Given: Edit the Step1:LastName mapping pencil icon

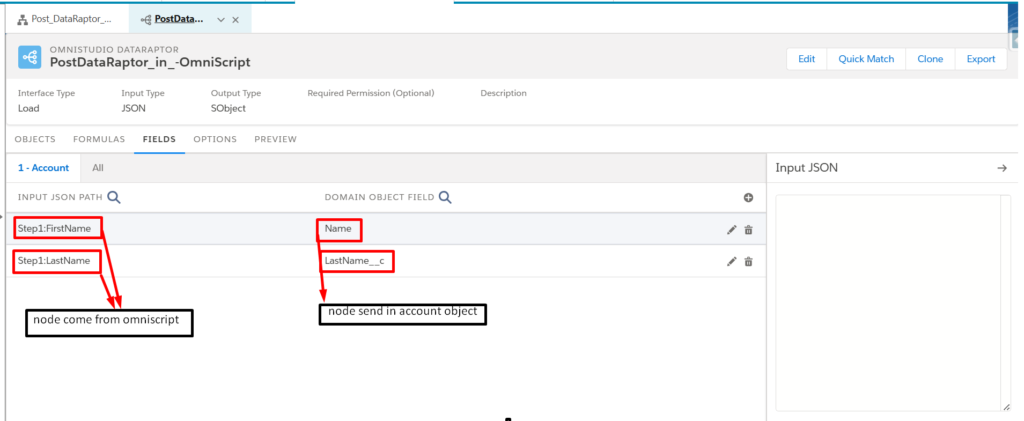Looking at the screenshot, I should point(731,262).
